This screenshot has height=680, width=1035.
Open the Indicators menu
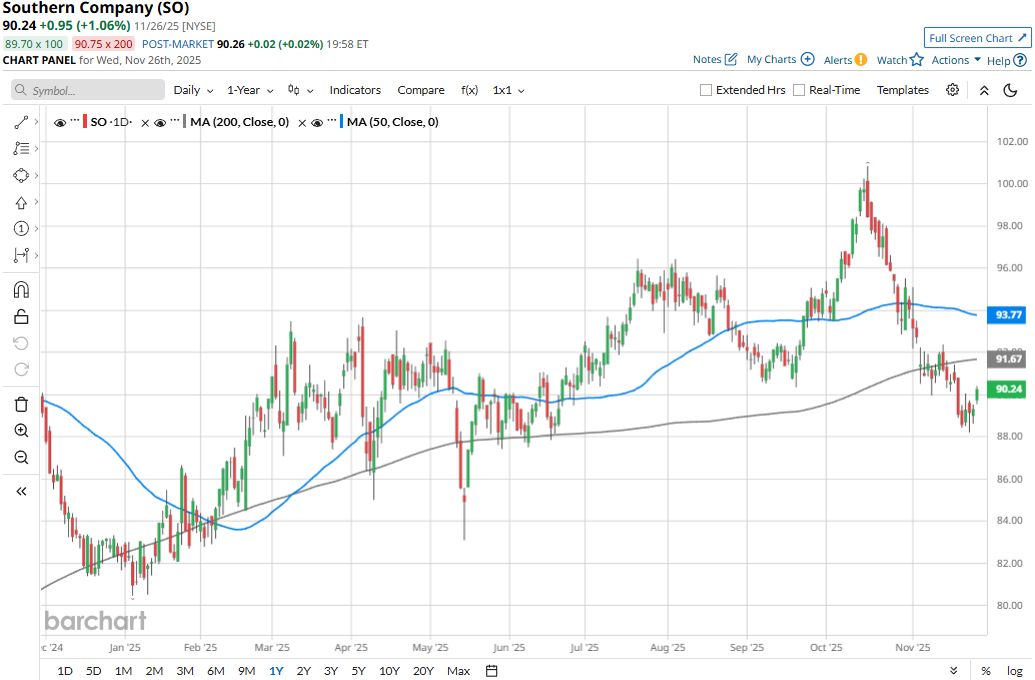coord(355,90)
